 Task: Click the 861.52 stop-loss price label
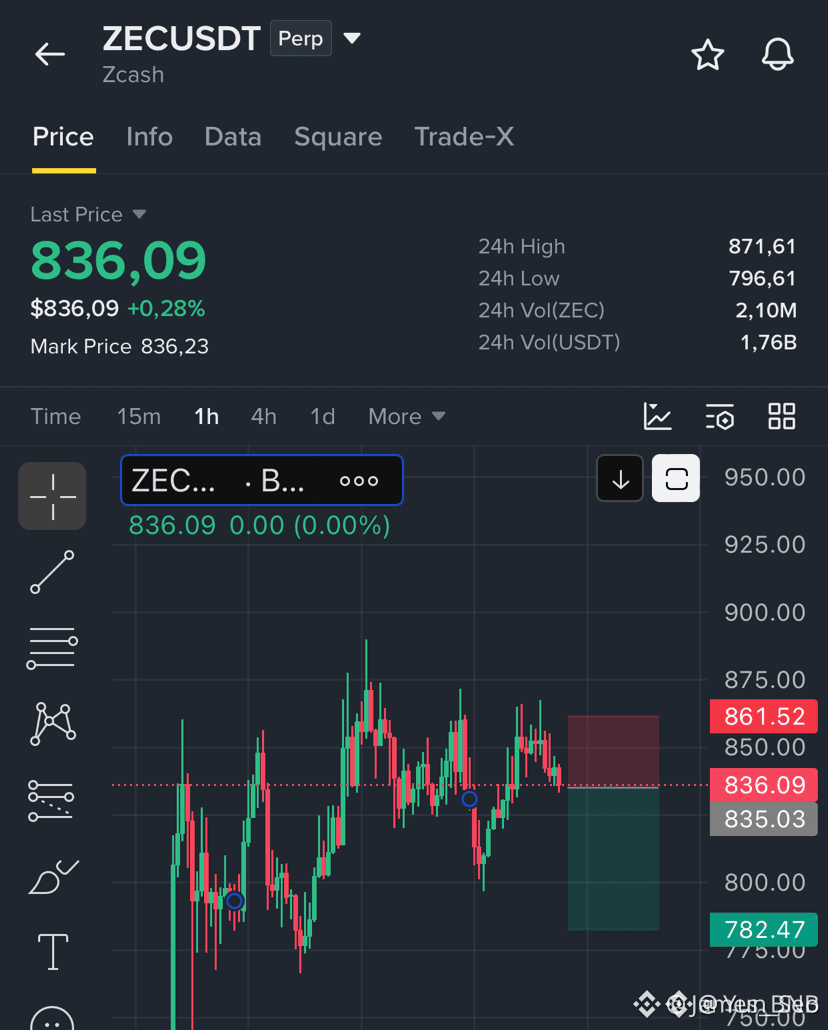pos(764,716)
